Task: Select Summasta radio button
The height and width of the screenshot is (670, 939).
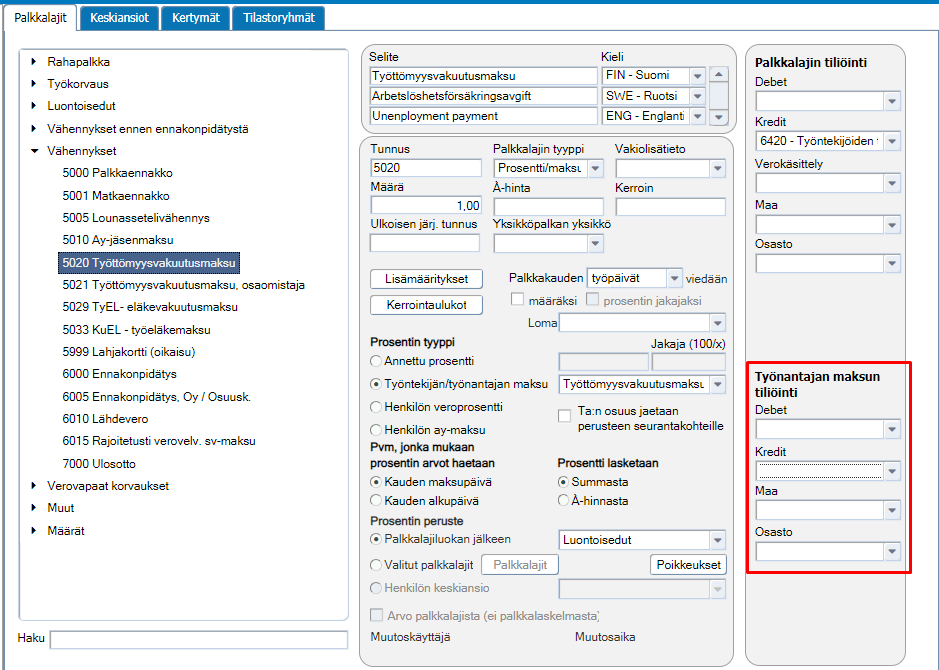Action: [x=563, y=482]
